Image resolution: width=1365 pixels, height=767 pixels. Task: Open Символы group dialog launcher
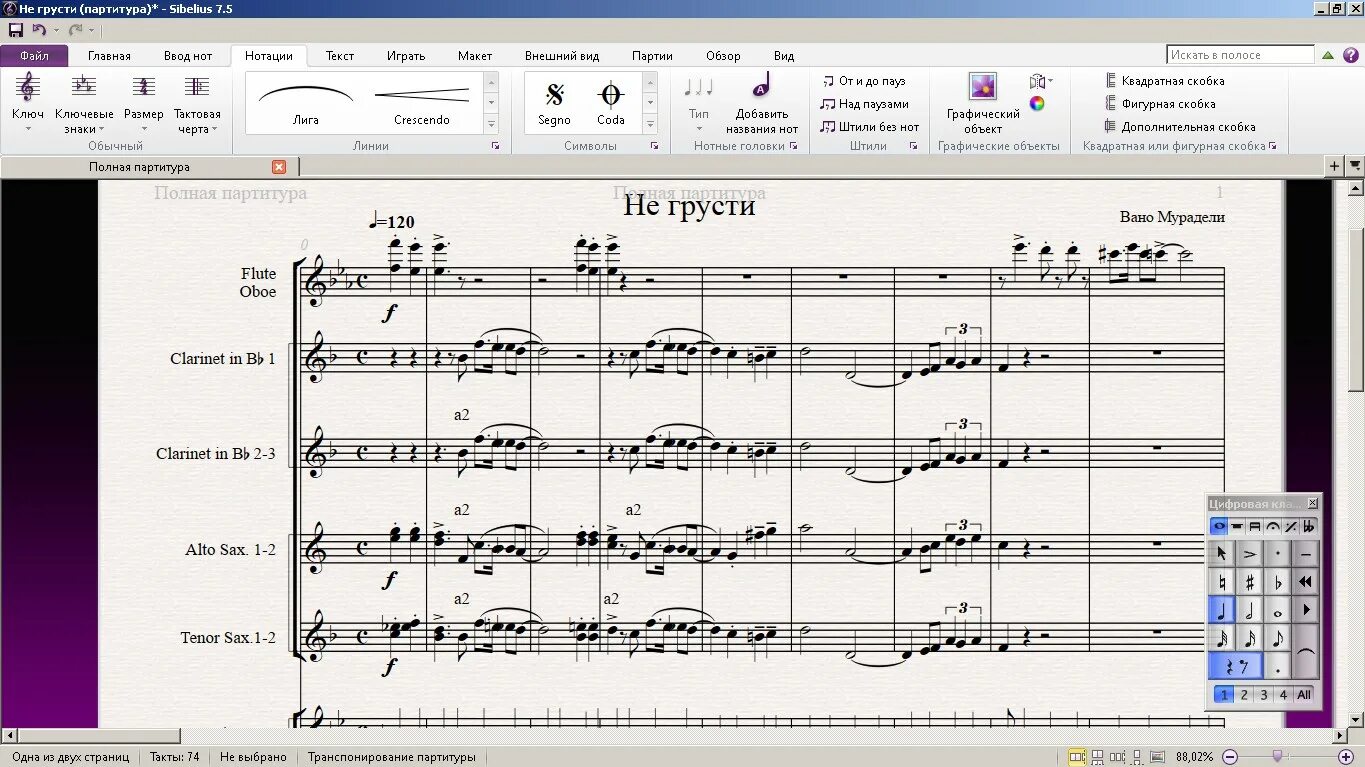click(x=654, y=146)
